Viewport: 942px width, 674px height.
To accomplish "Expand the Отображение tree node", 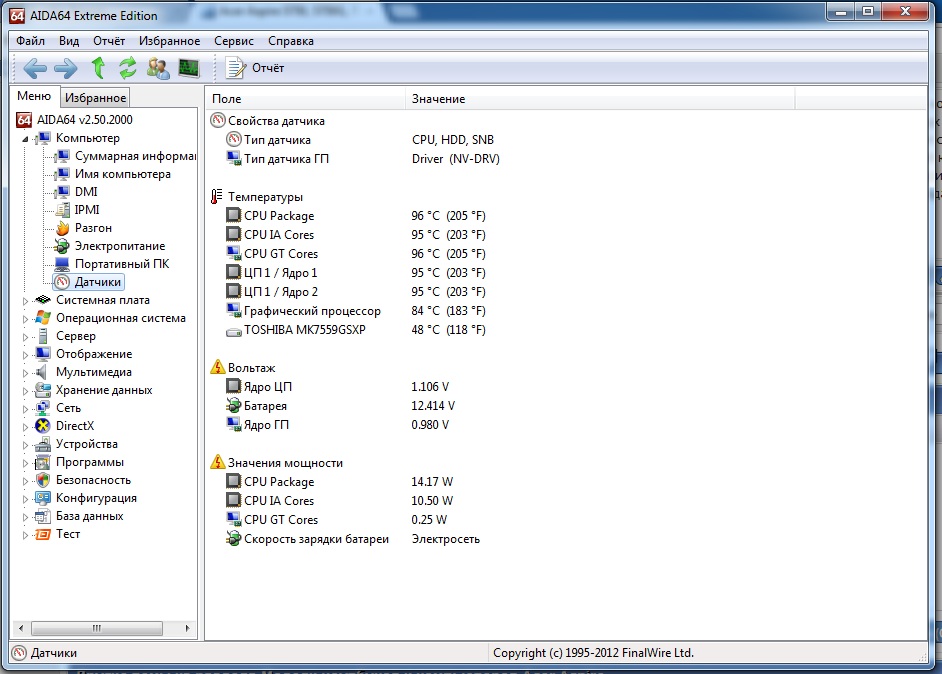I will (x=26, y=355).
